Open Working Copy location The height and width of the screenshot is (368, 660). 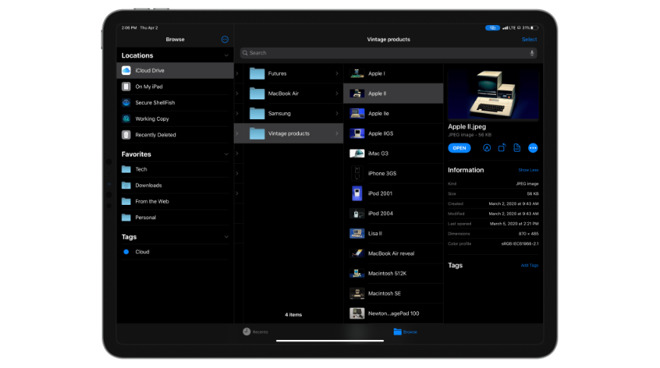coord(175,119)
